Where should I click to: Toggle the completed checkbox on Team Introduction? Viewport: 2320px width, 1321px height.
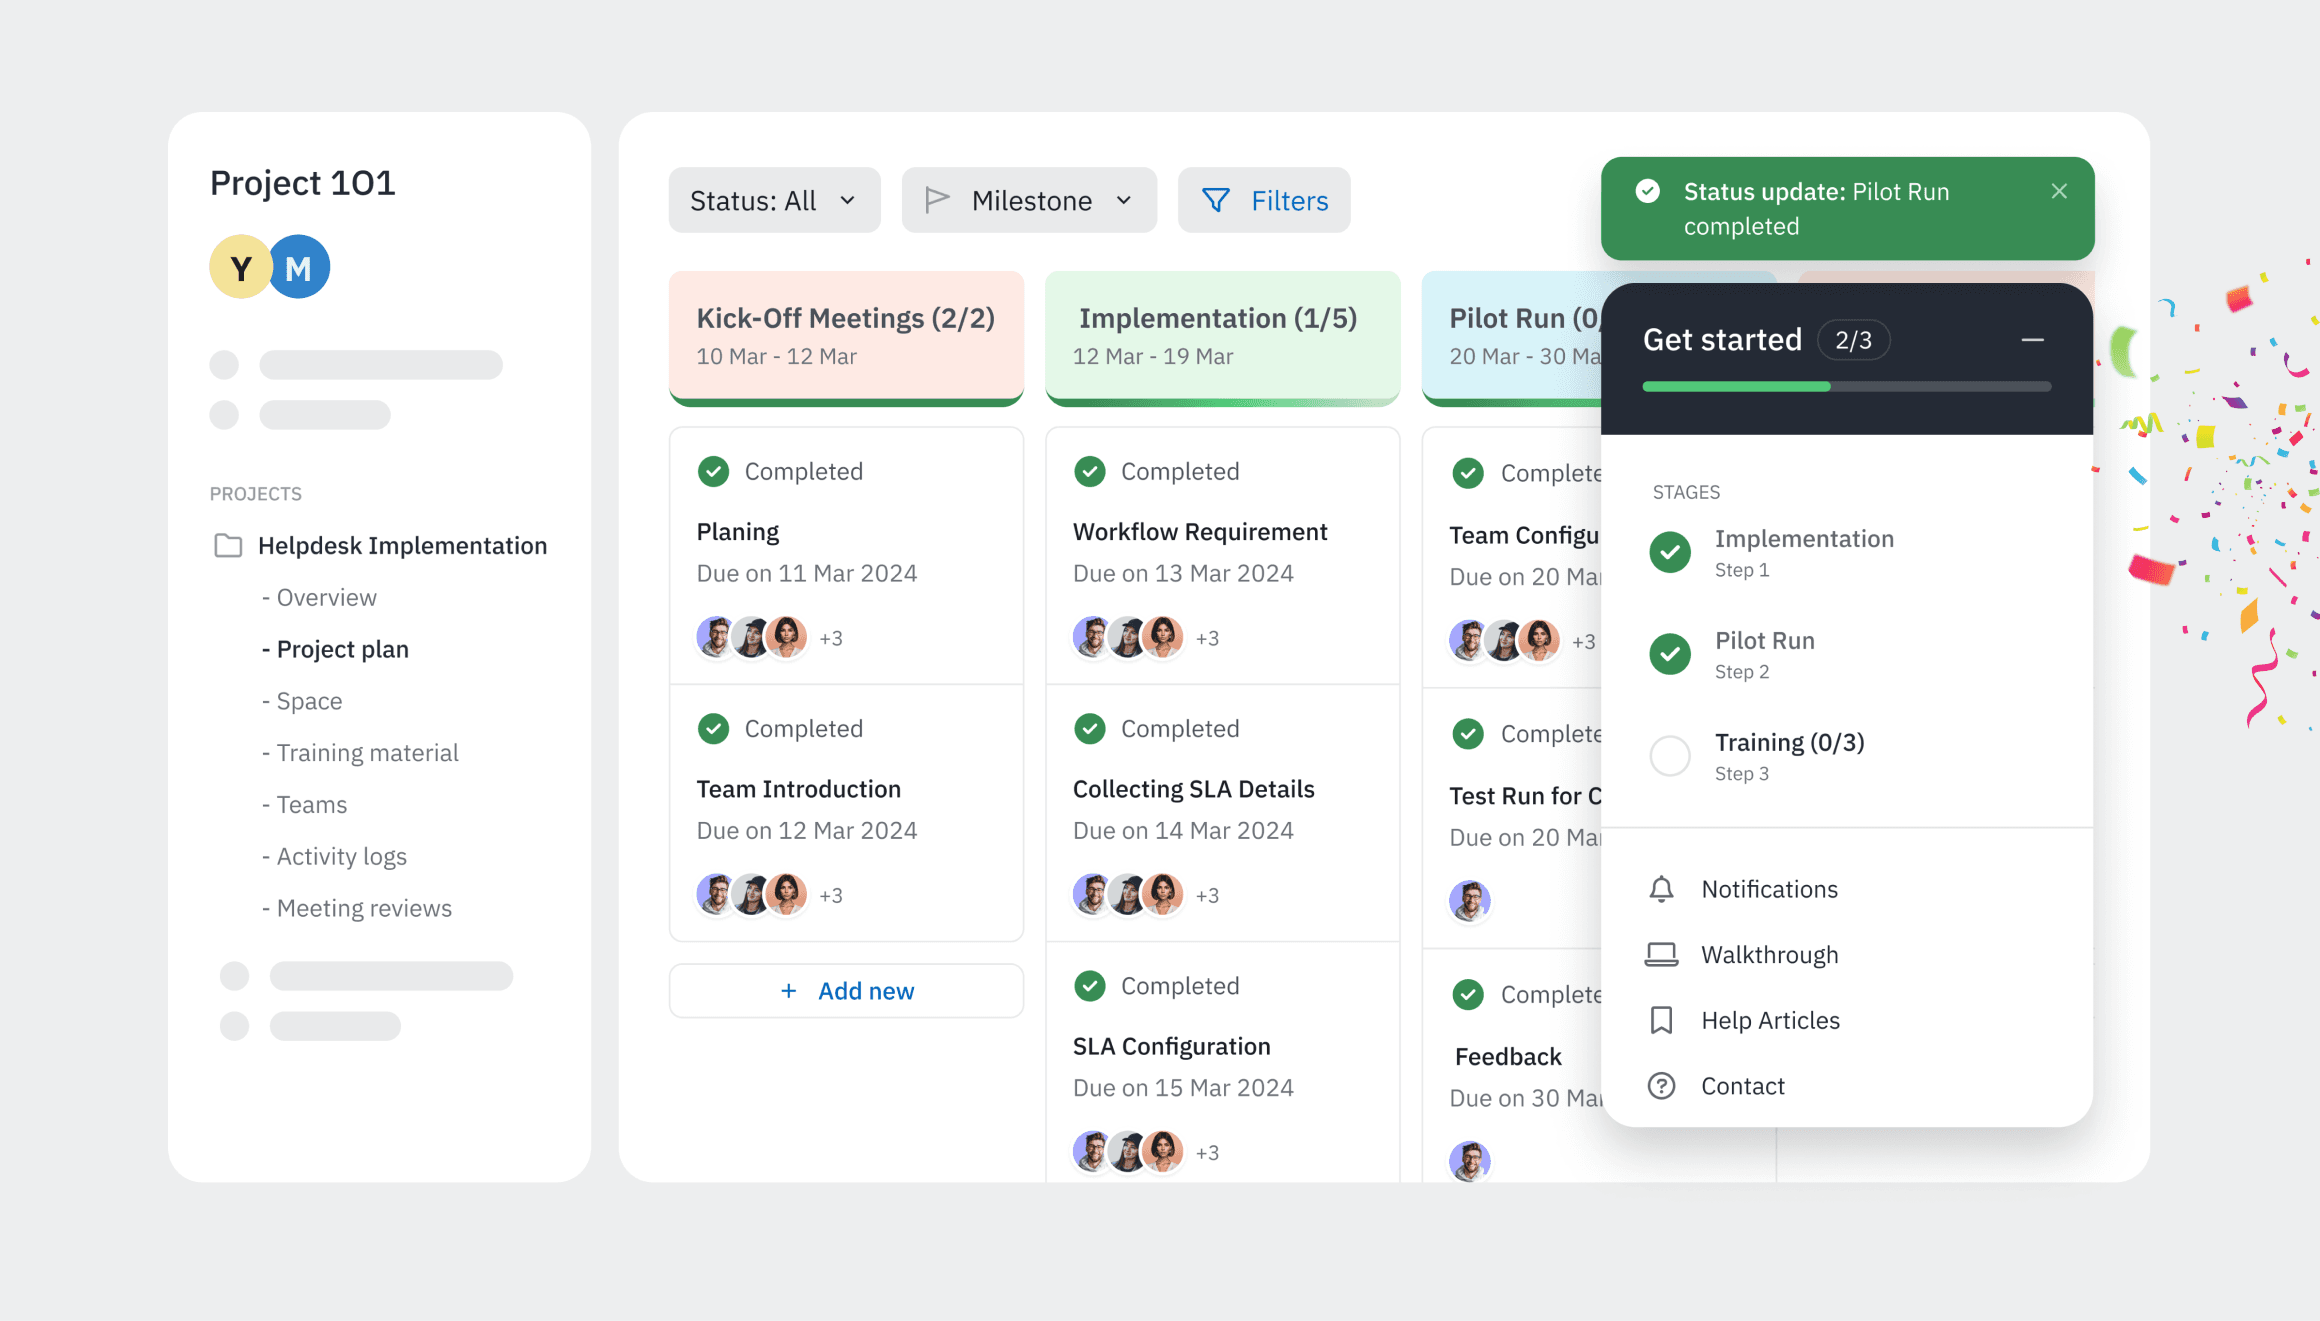tap(712, 728)
